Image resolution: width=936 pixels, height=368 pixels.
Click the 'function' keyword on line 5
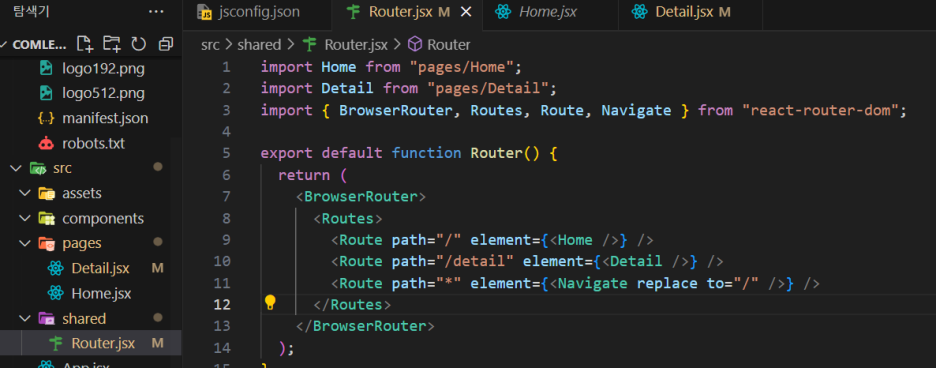coord(426,153)
